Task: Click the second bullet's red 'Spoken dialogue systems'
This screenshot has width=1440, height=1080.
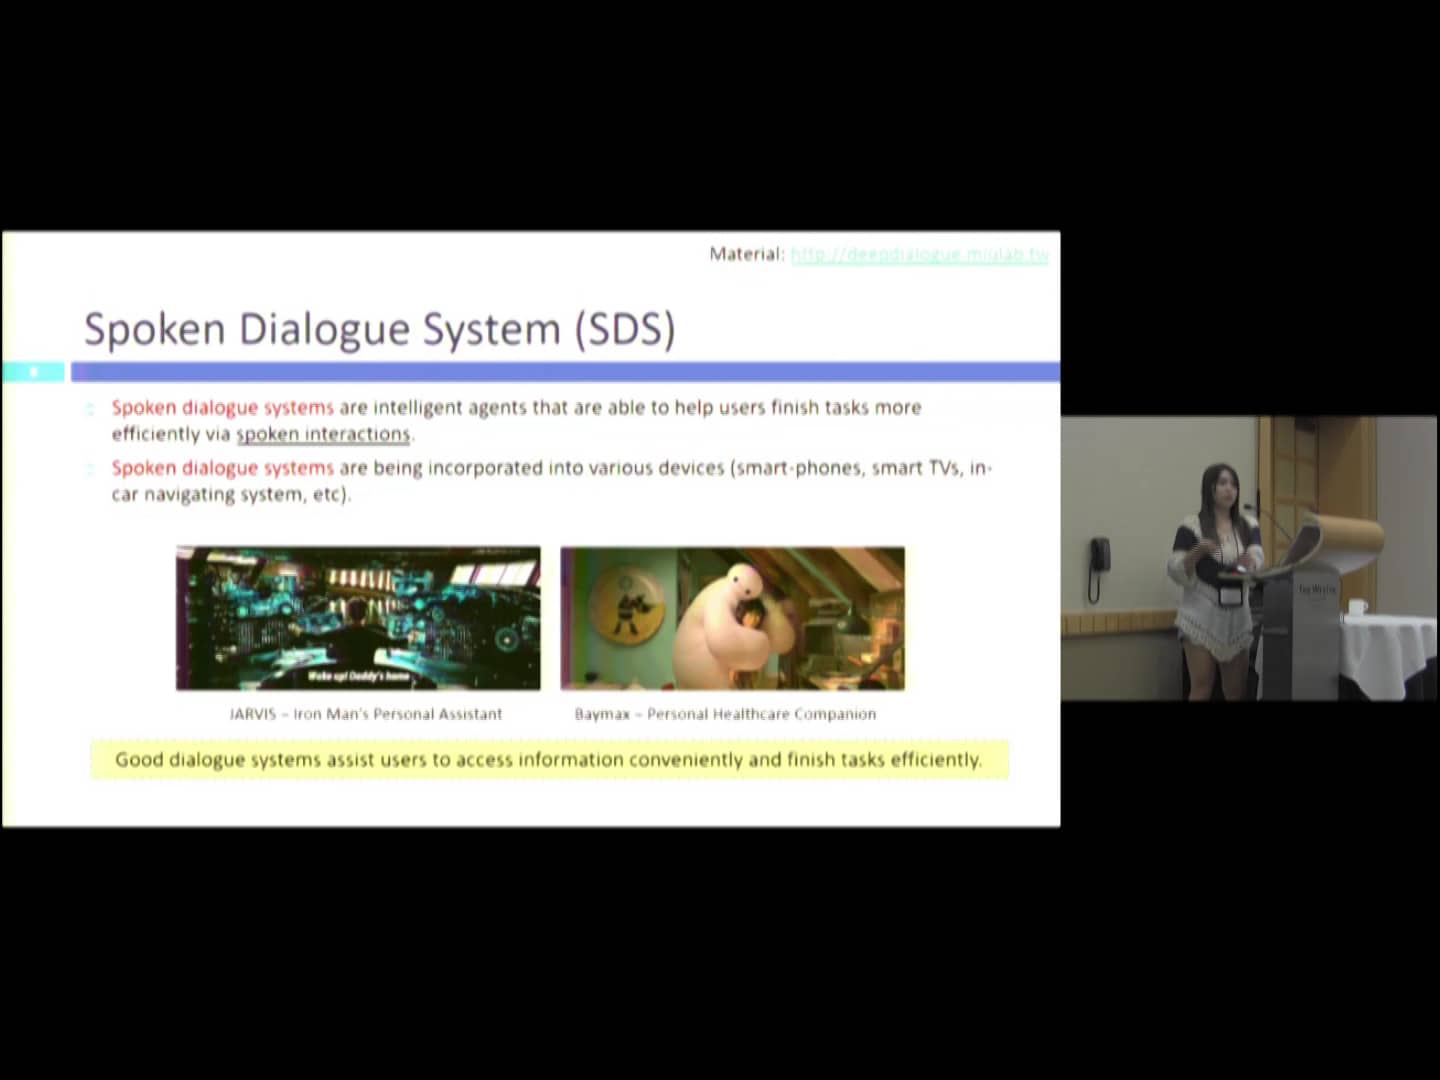Action: tap(223, 467)
